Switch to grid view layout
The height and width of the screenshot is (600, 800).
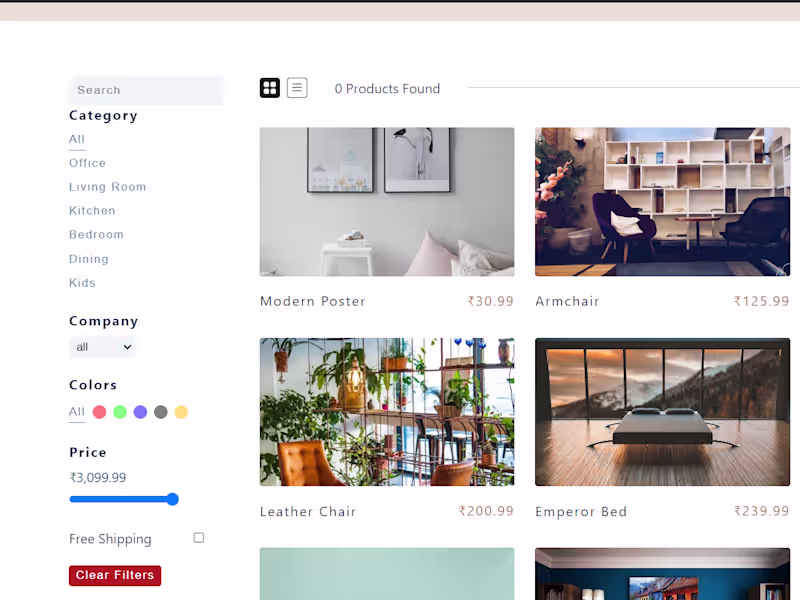click(270, 88)
